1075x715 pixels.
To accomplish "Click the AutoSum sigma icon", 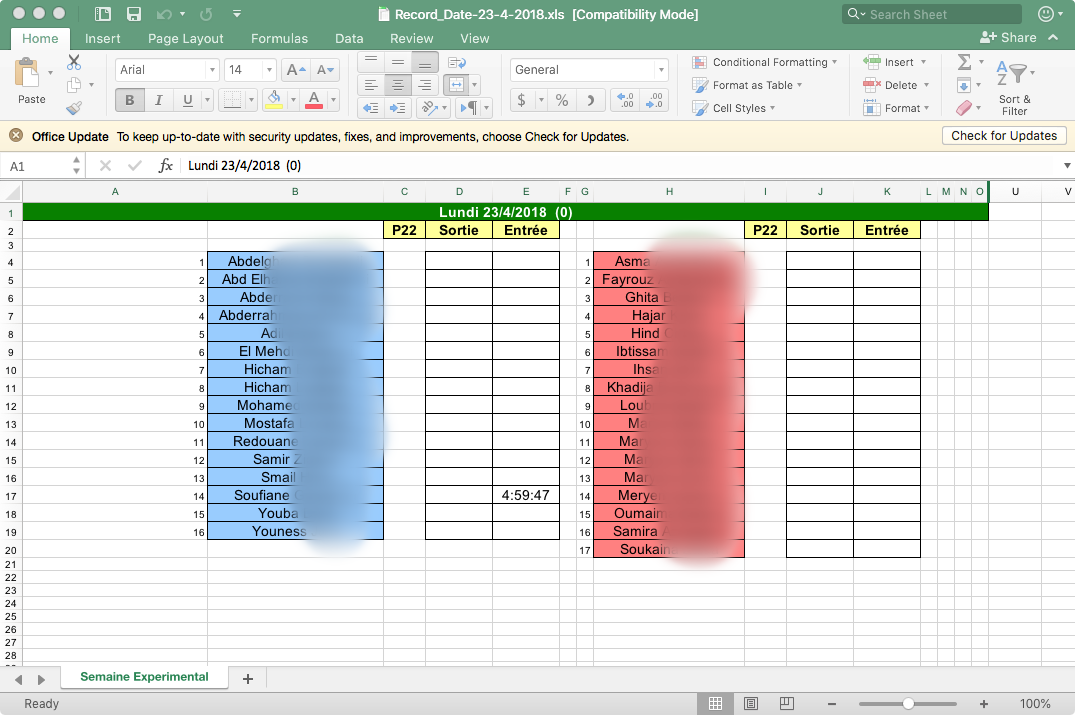I will pos(964,62).
